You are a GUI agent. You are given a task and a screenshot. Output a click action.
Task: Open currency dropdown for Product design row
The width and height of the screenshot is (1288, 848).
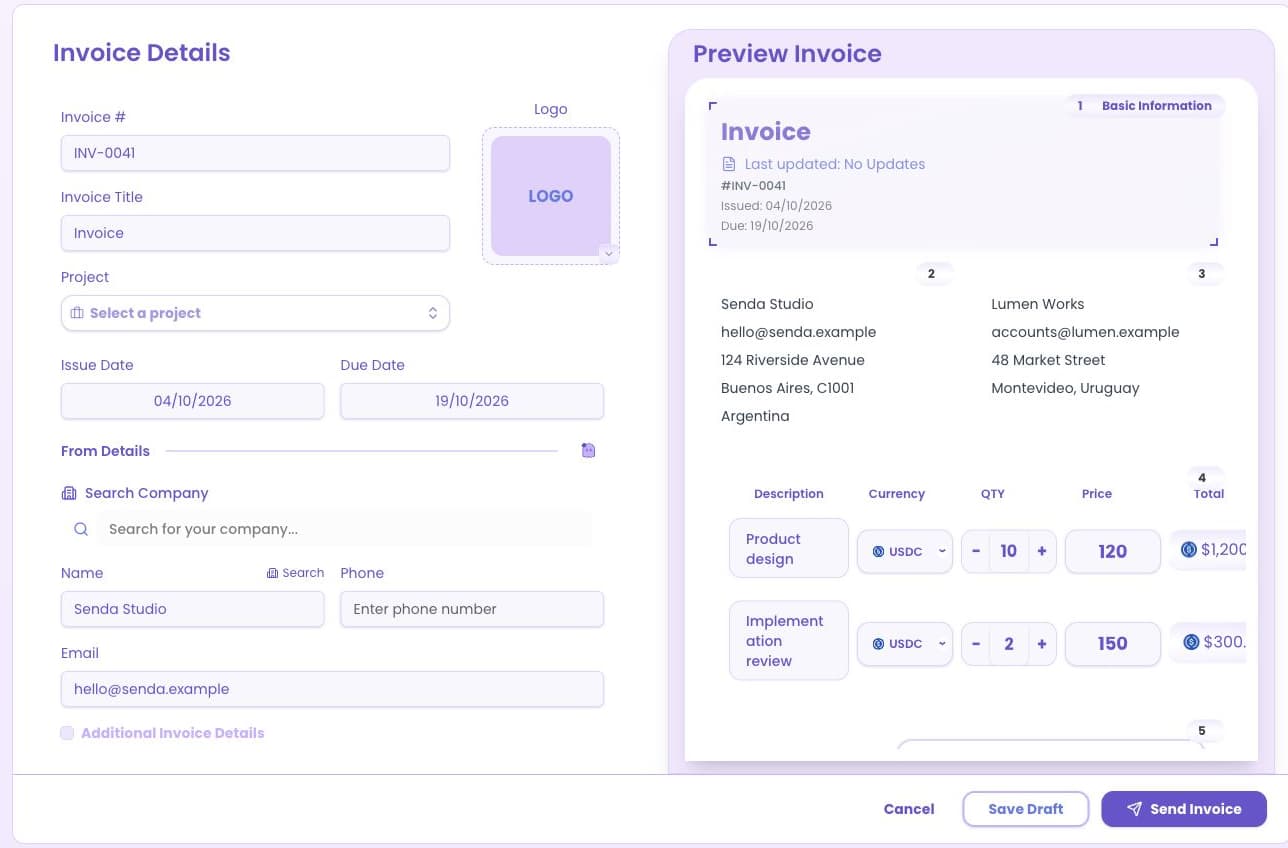[x=904, y=551]
